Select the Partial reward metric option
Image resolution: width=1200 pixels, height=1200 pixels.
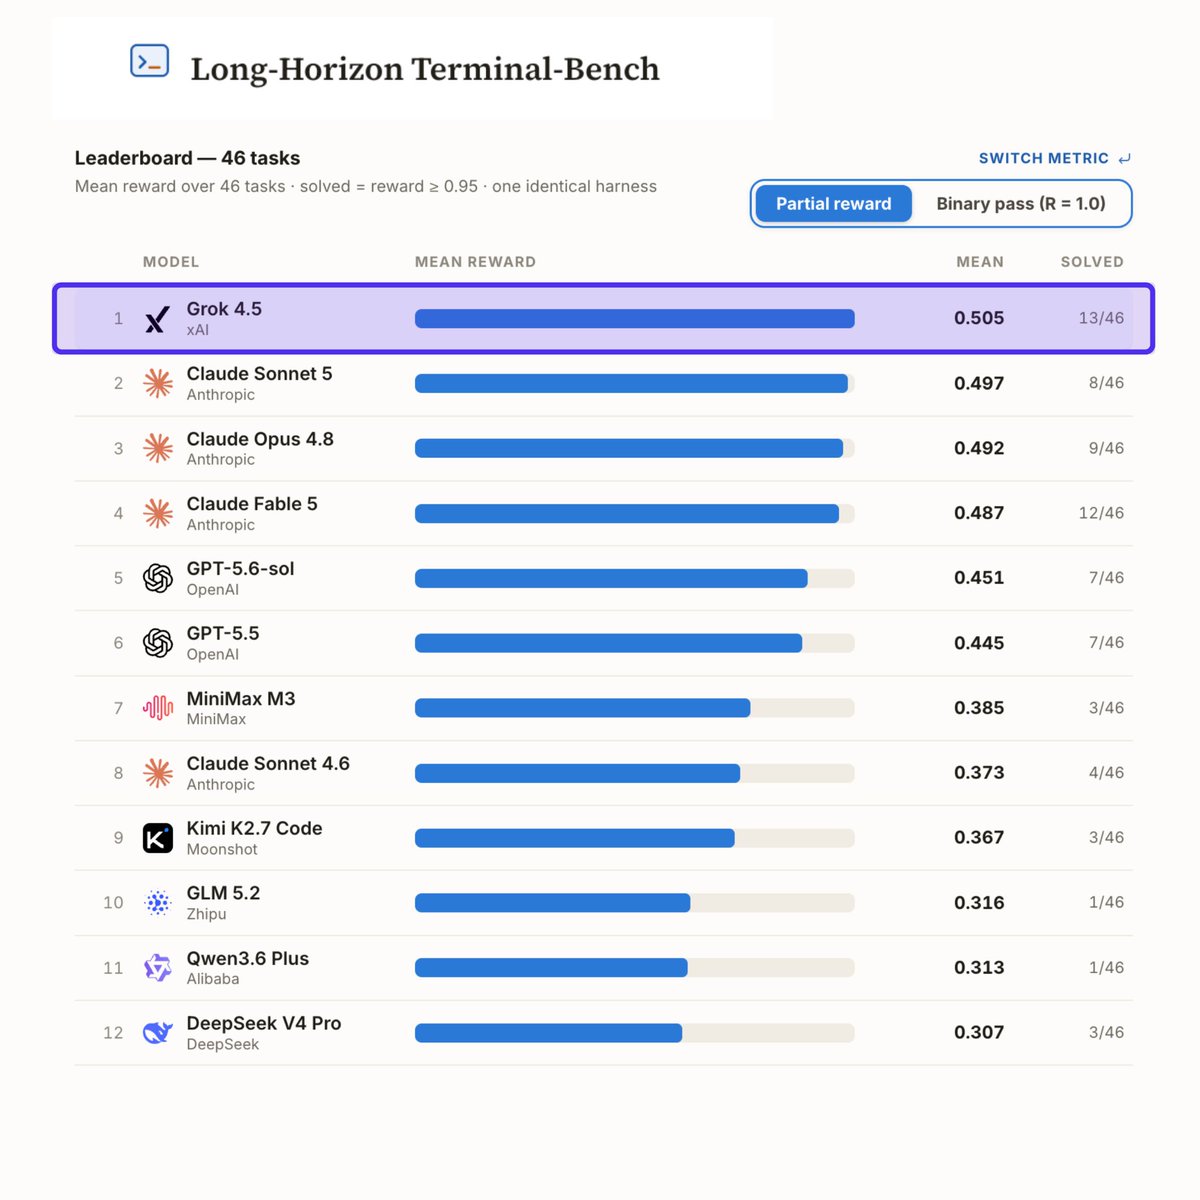pyautogui.click(x=833, y=204)
